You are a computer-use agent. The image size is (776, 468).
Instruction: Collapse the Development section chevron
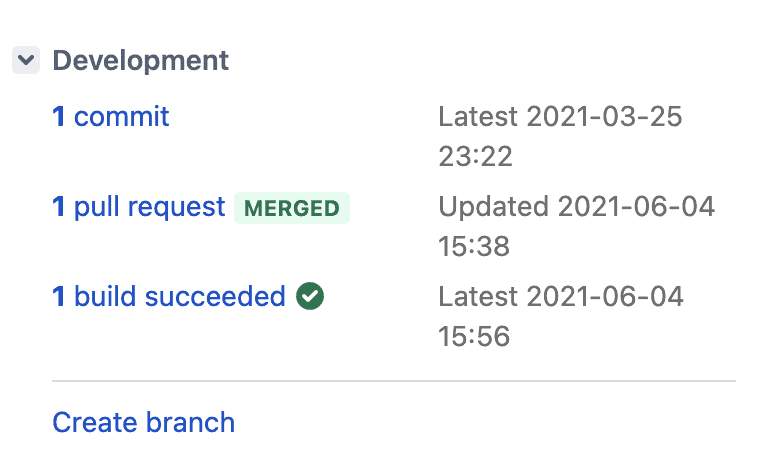pos(26,60)
